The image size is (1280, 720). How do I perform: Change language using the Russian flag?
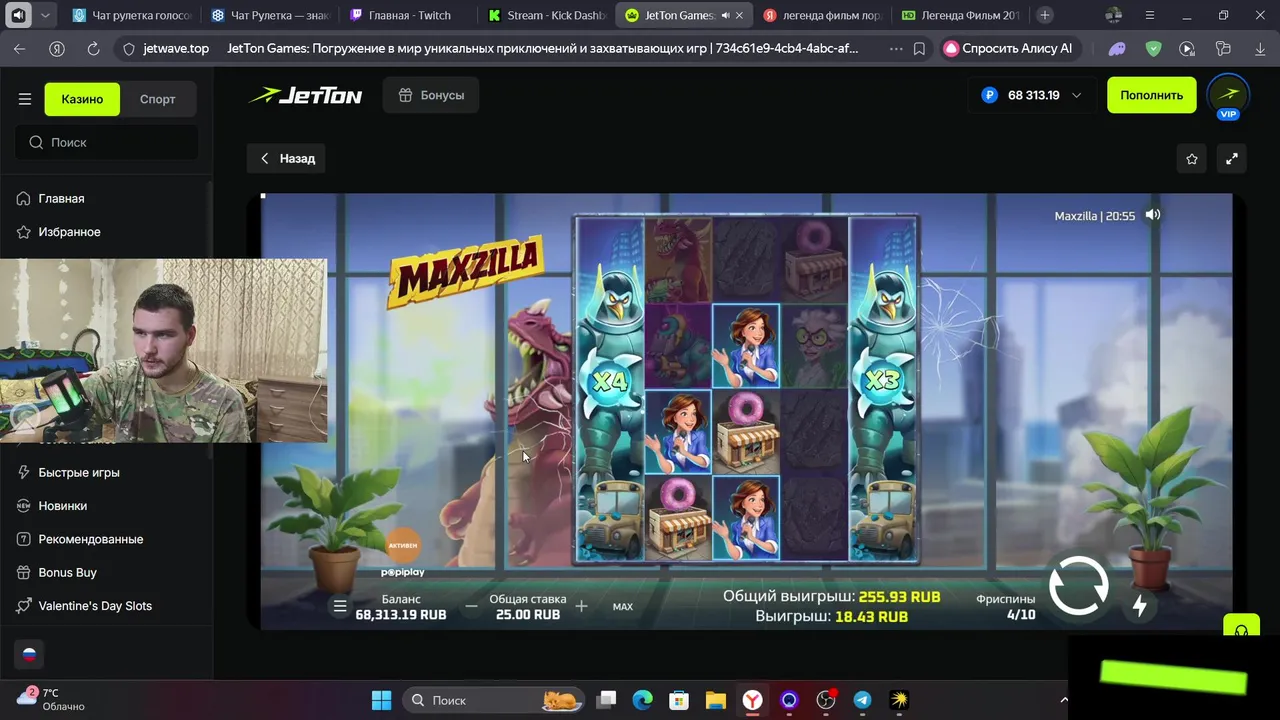point(29,655)
